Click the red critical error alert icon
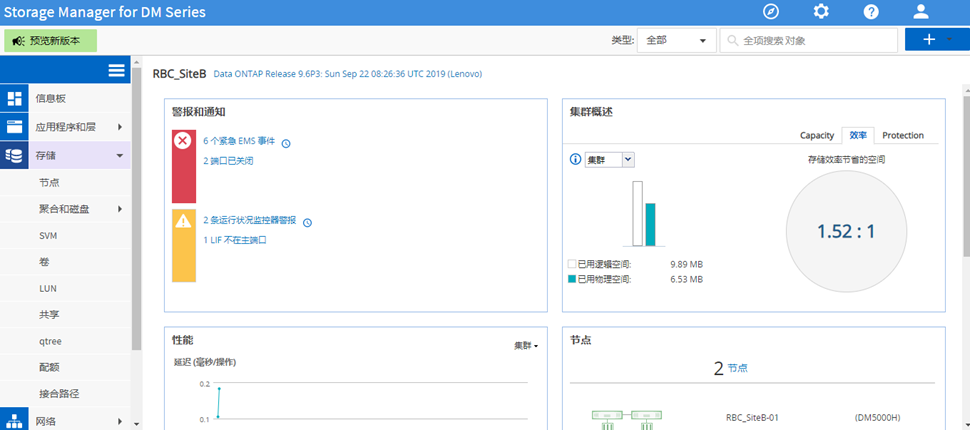 click(183, 141)
